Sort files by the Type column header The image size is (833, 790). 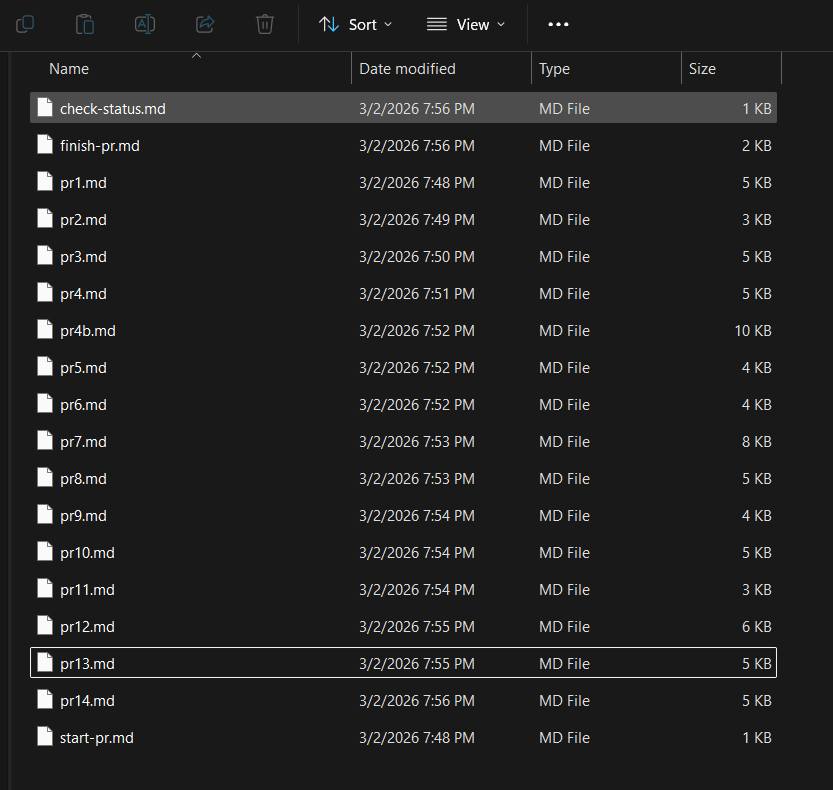coord(554,69)
